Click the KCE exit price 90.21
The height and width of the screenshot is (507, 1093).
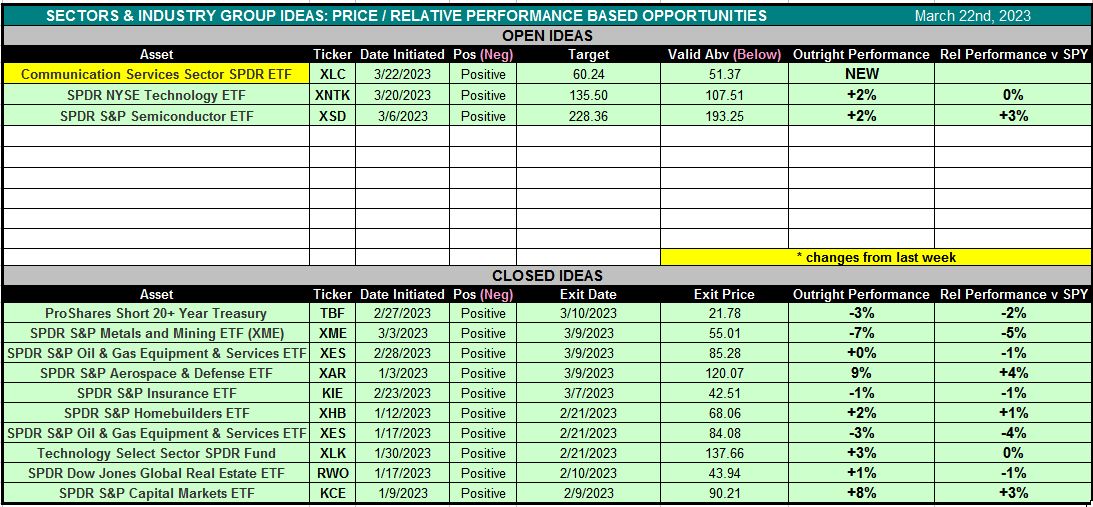(724, 493)
